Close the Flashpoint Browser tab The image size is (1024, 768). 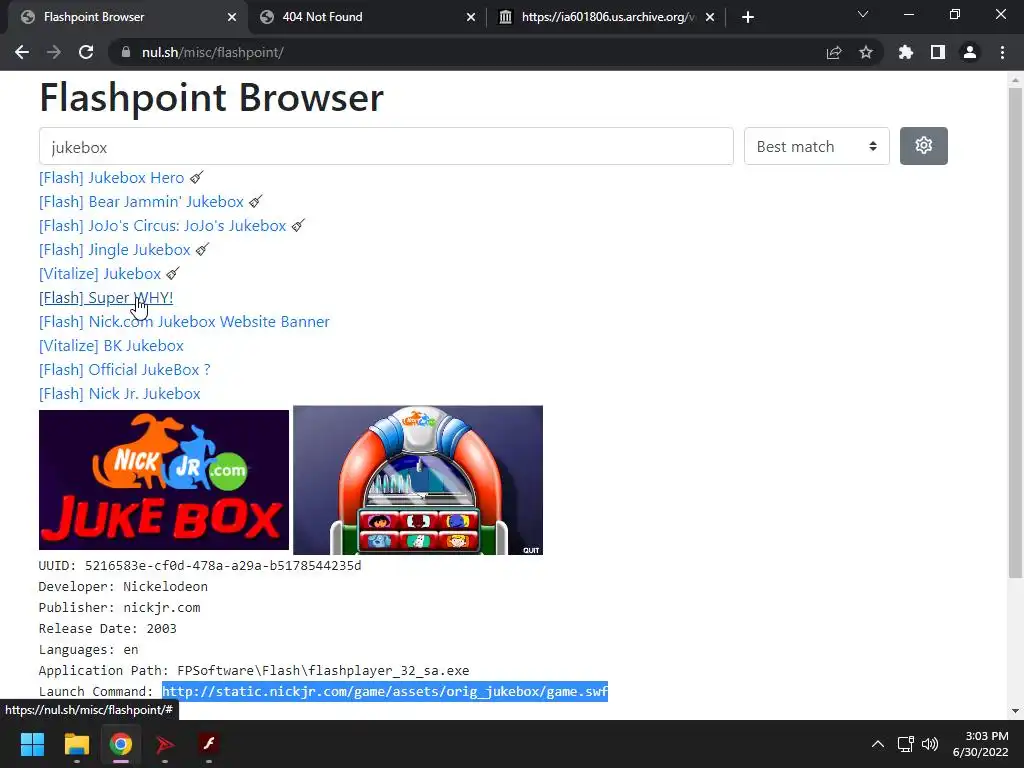232,17
